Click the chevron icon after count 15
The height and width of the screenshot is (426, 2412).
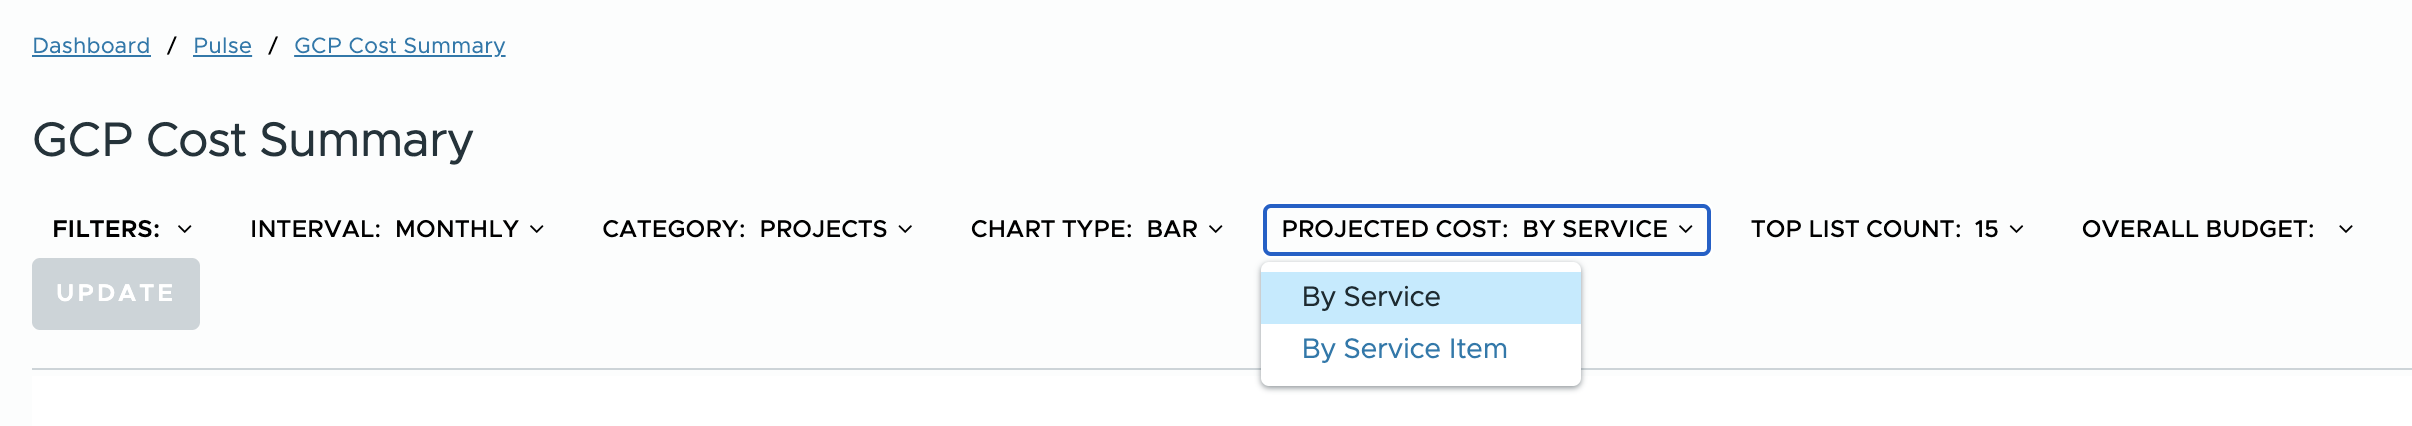[x=2017, y=229]
